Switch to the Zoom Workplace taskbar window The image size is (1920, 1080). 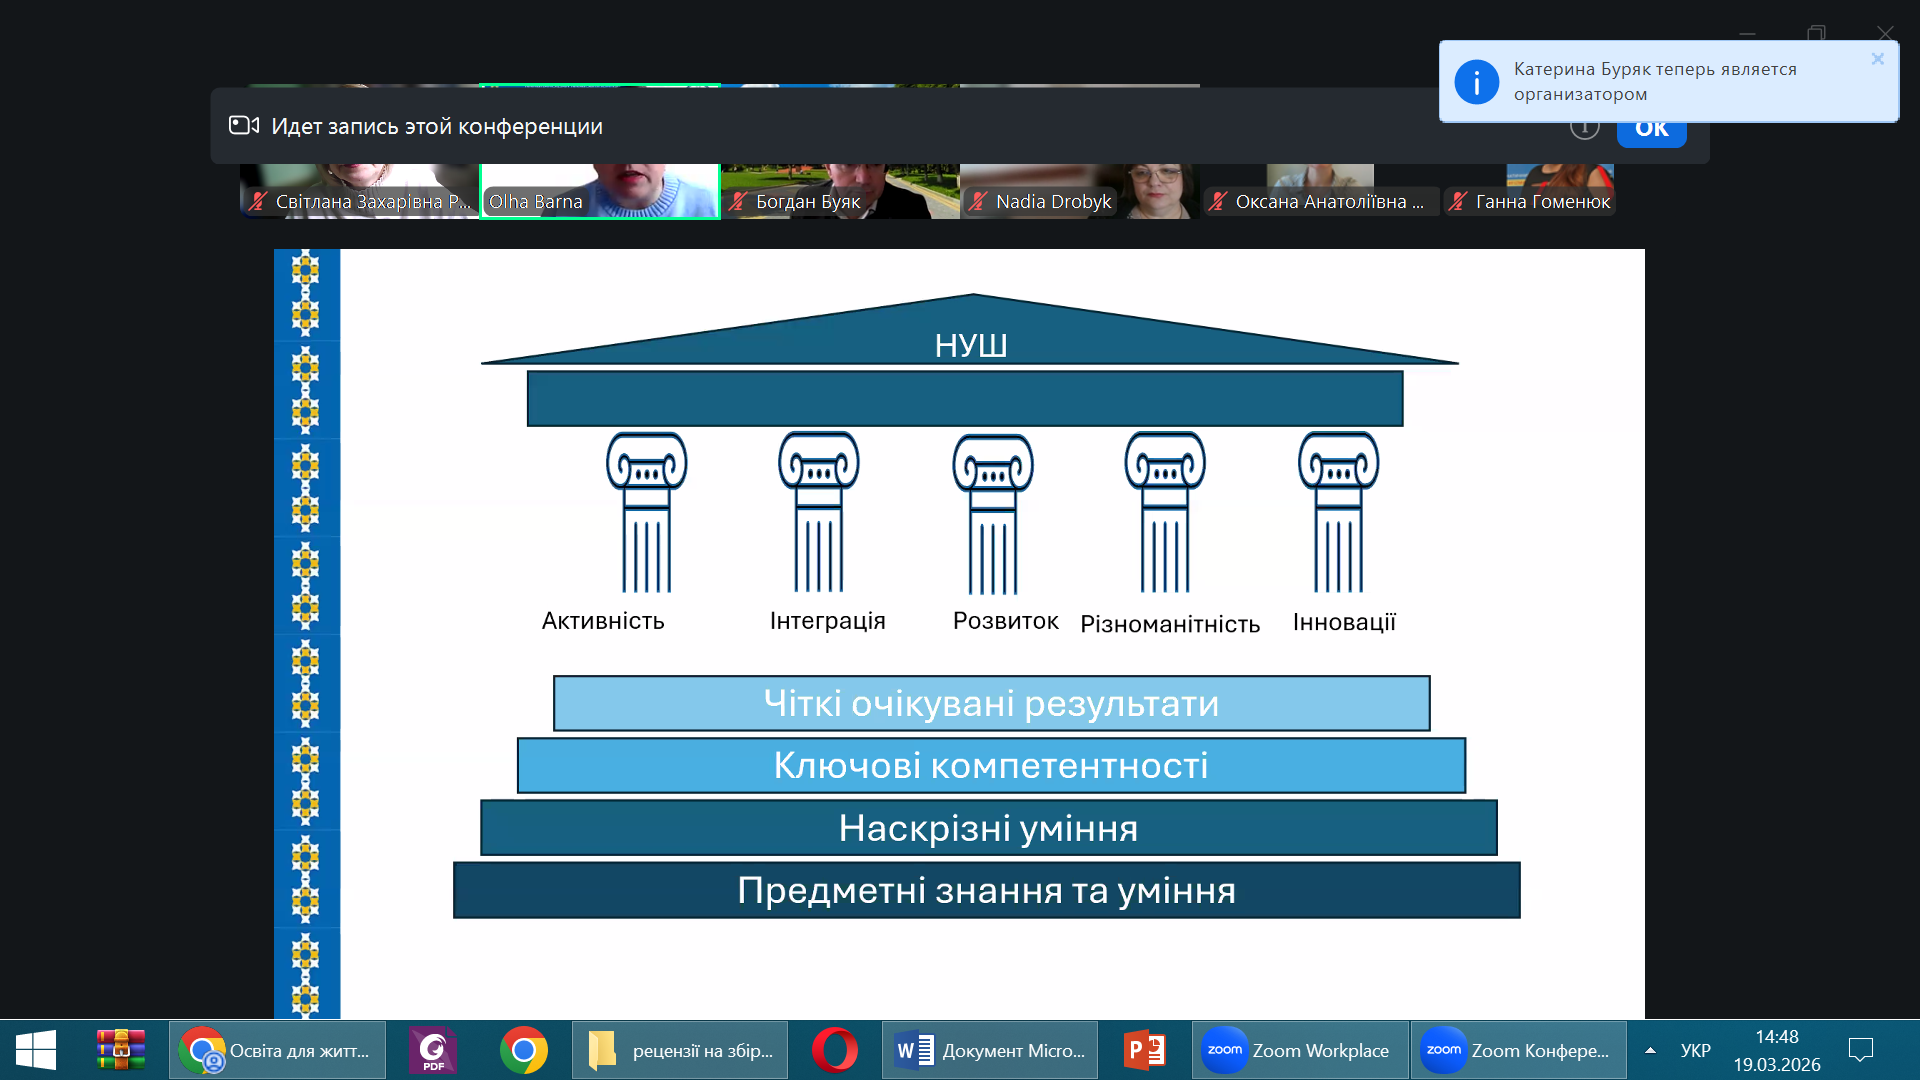(1300, 1050)
